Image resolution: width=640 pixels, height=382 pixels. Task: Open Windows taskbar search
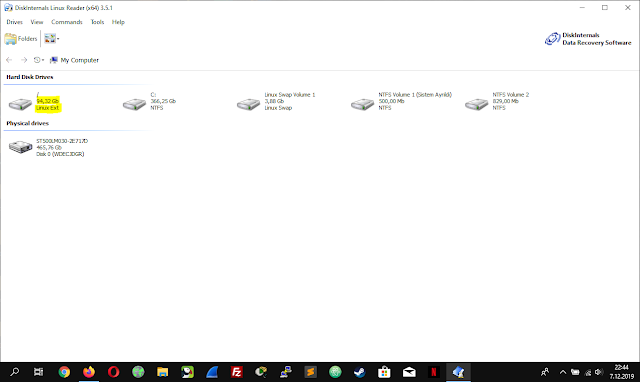14,372
